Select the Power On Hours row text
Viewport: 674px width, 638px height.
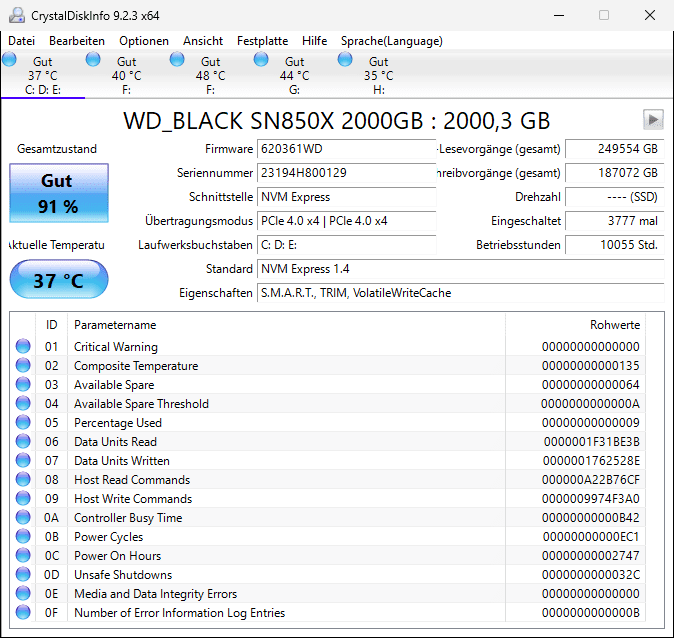click(x=117, y=555)
